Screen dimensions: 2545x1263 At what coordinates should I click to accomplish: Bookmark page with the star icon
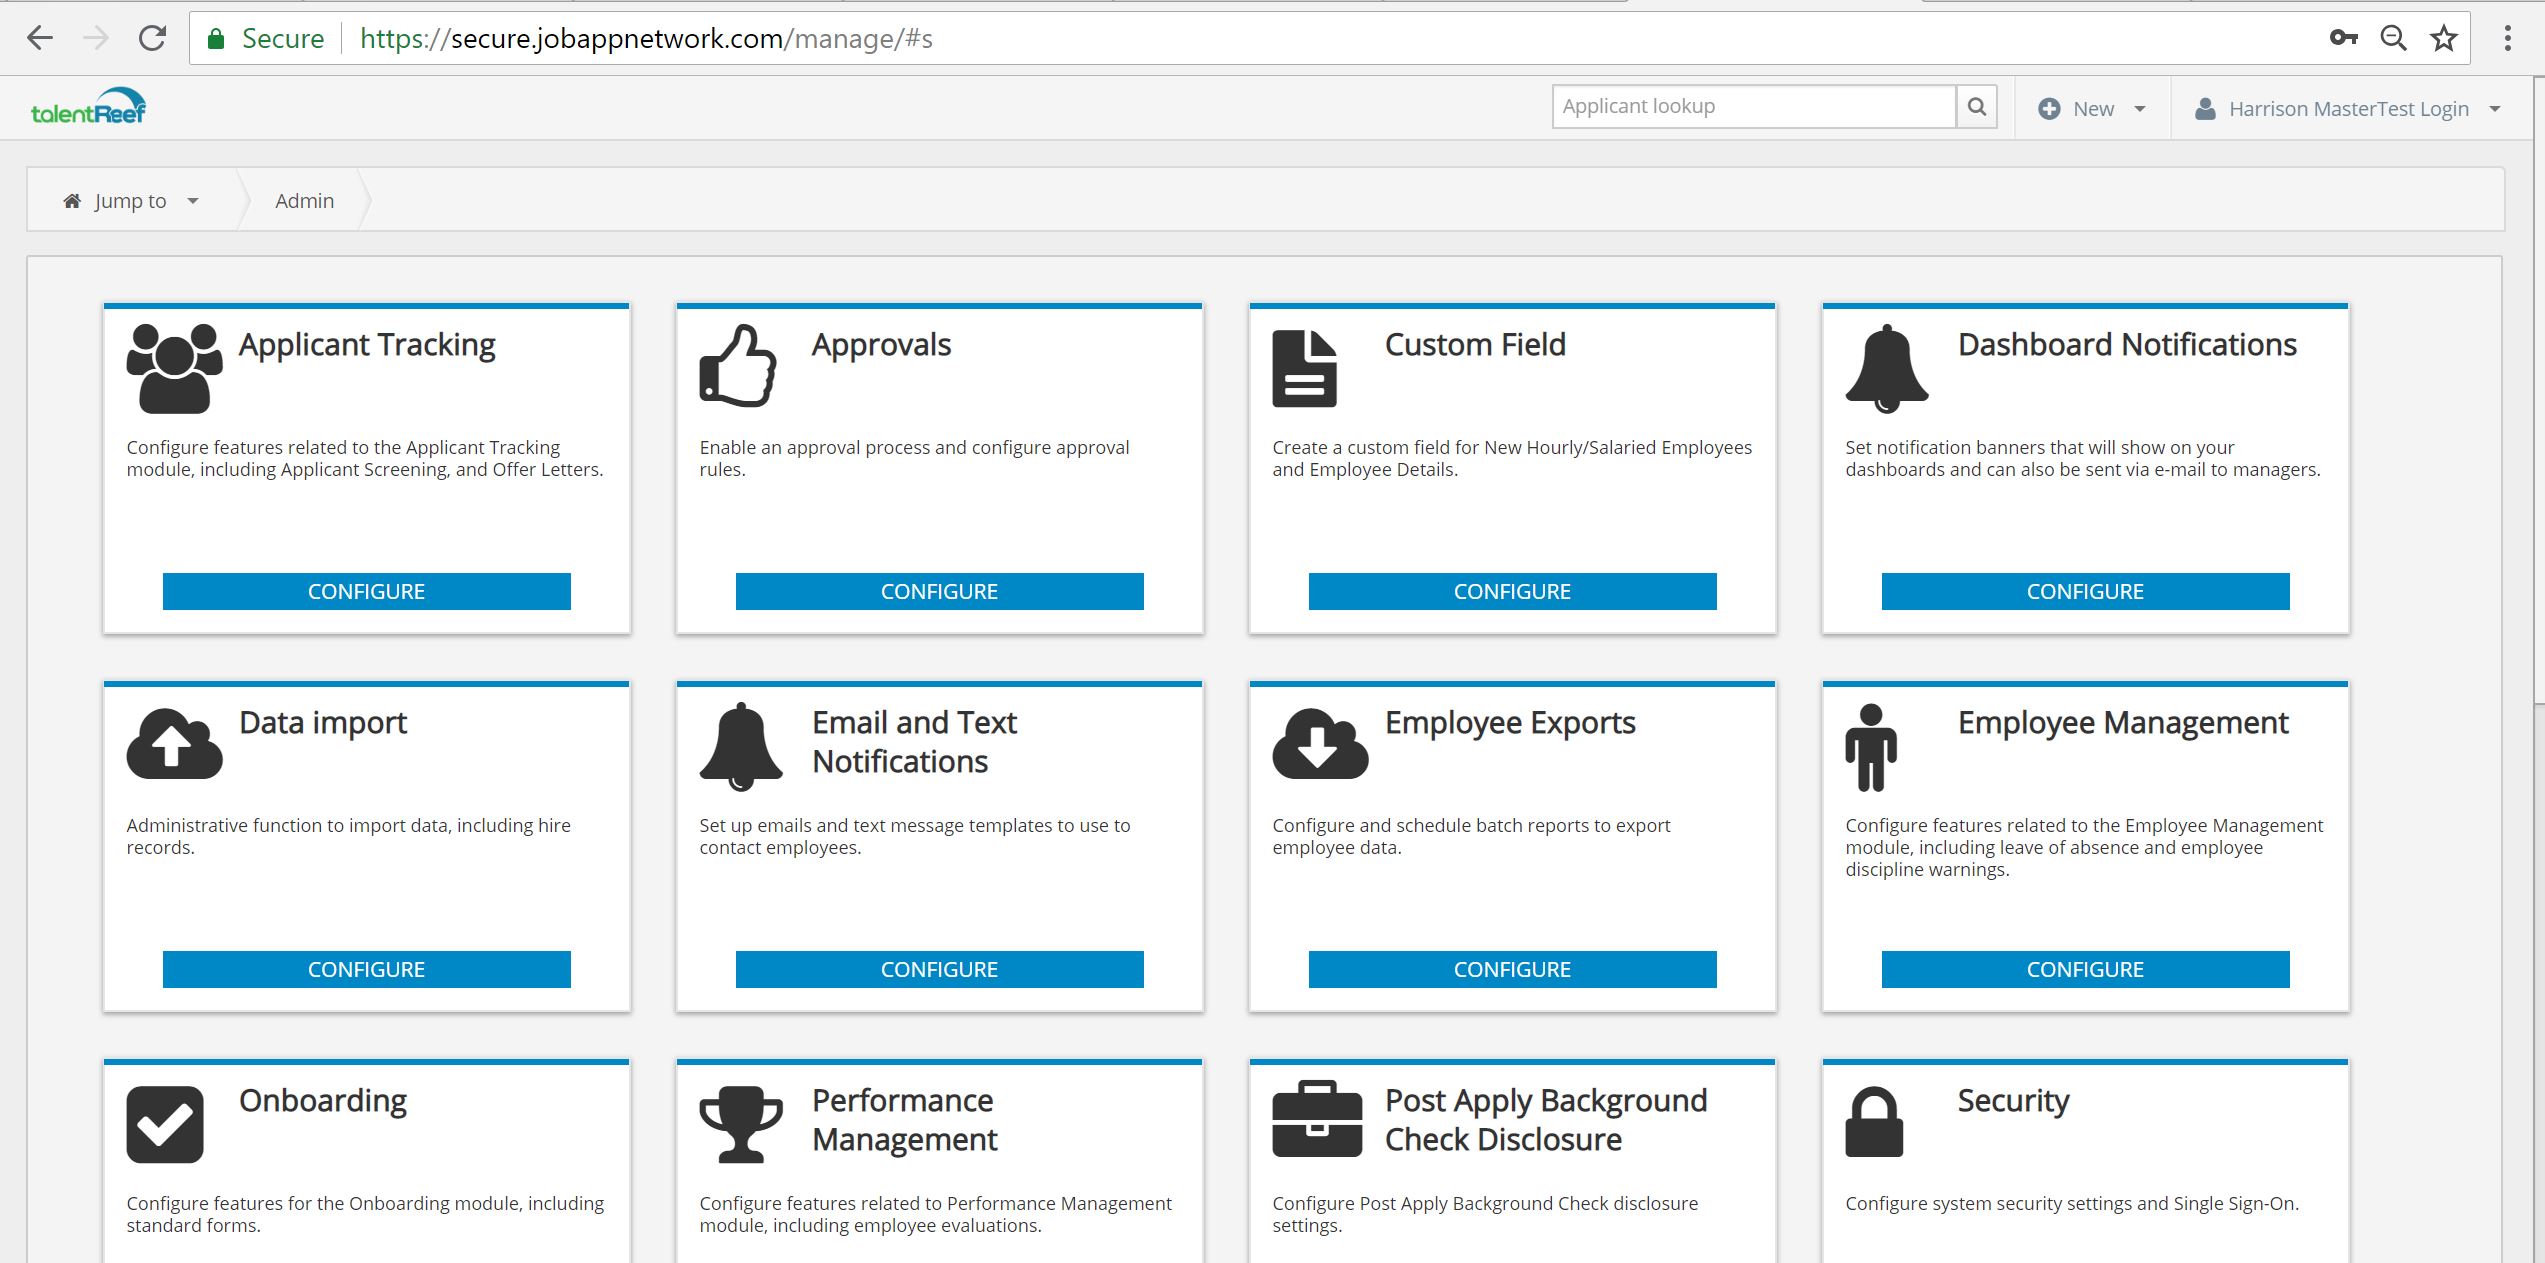(2444, 39)
